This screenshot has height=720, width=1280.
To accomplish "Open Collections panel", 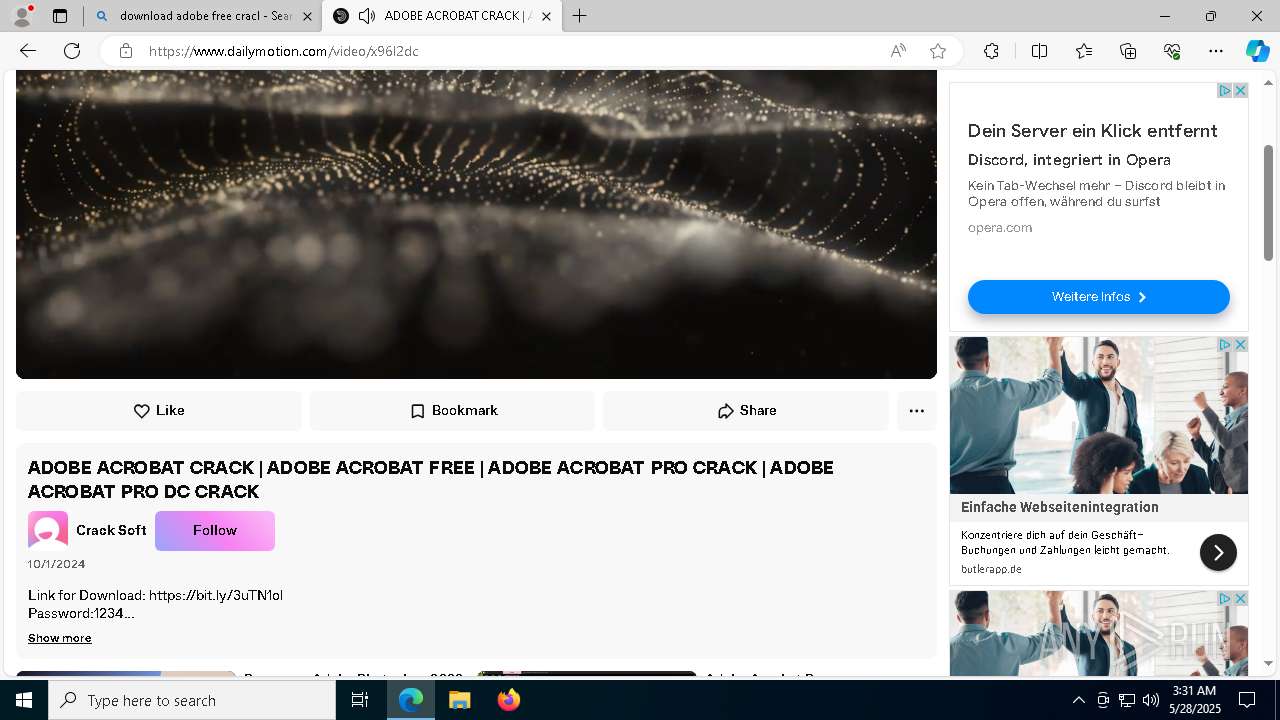I will (1128, 51).
